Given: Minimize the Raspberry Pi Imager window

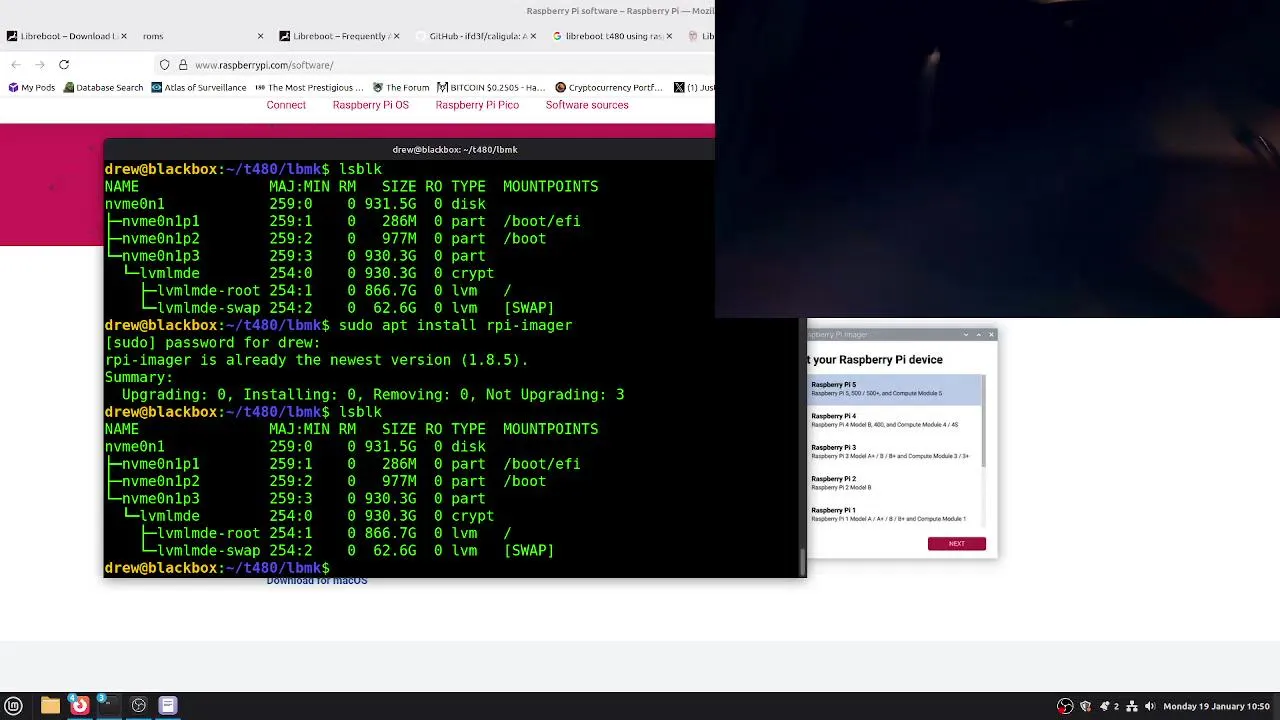Looking at the screenshot, I should [966, 335].
